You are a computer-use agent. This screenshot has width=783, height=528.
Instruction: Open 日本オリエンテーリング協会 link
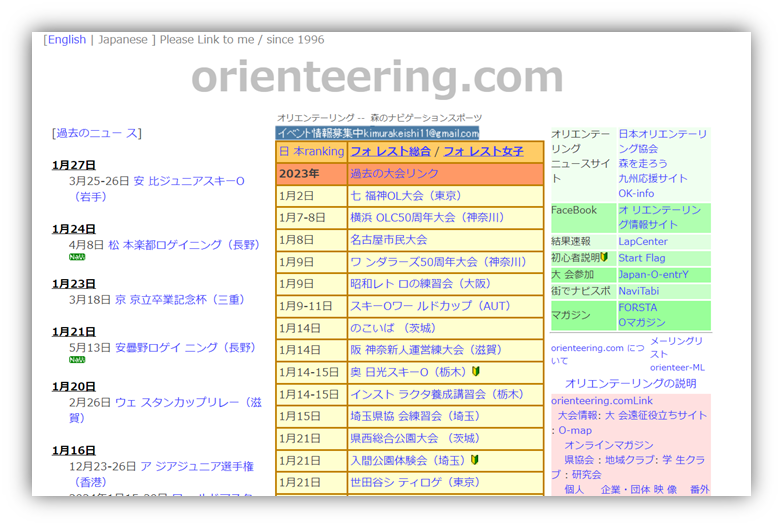[x=663, y=141]
